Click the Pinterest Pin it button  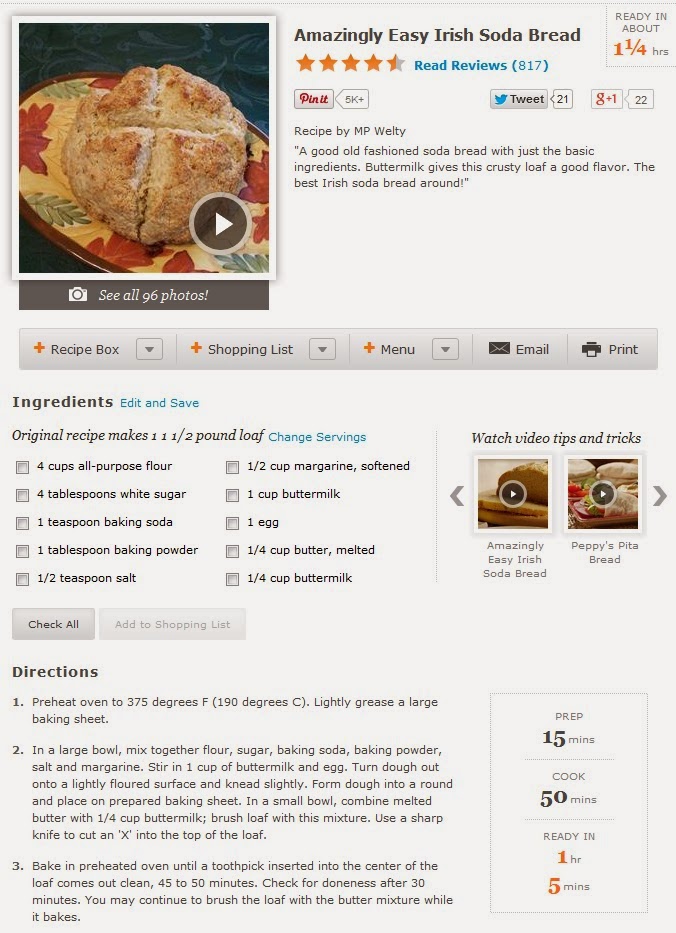coord(314,99)
